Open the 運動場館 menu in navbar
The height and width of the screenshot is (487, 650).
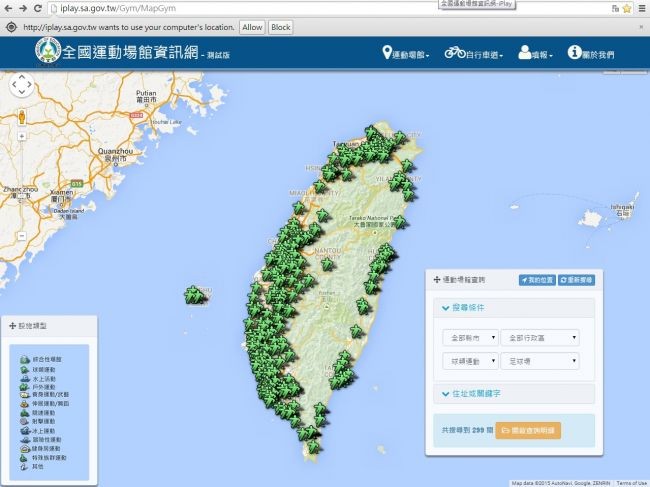[406, 53]
